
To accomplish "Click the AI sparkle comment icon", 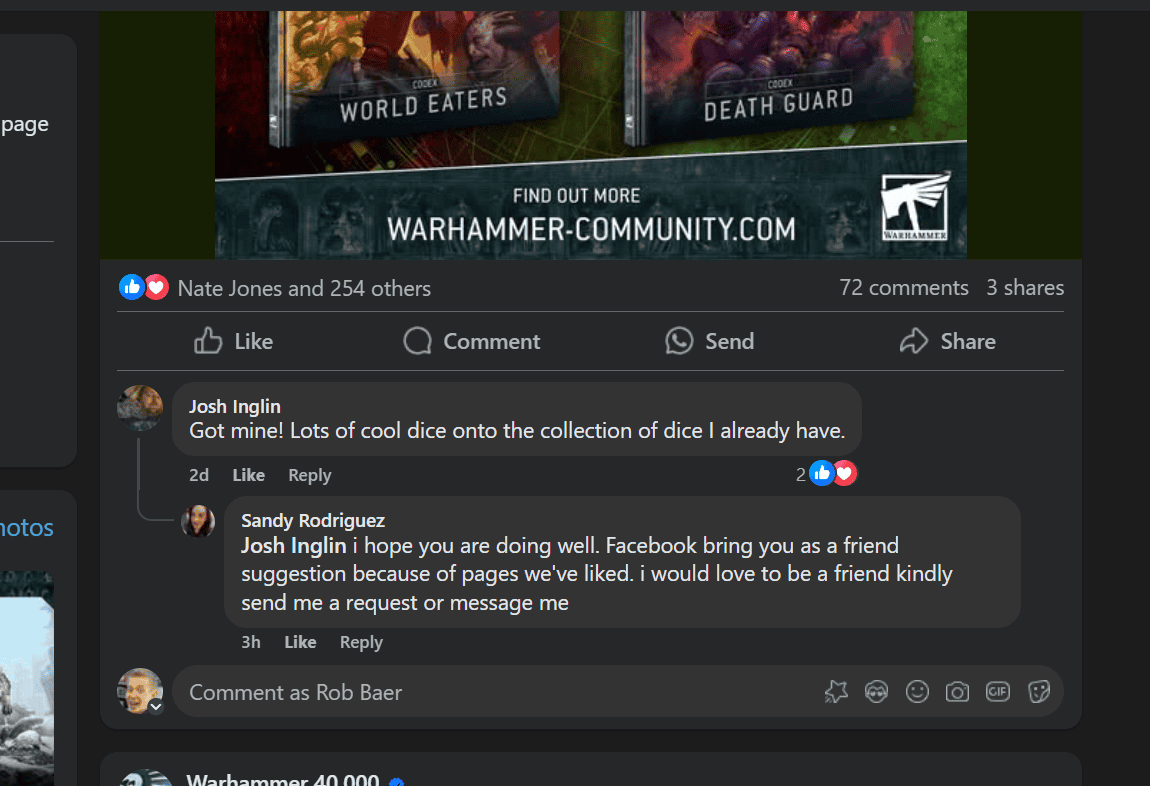I will pyautogui.click(x=836, y=691).
